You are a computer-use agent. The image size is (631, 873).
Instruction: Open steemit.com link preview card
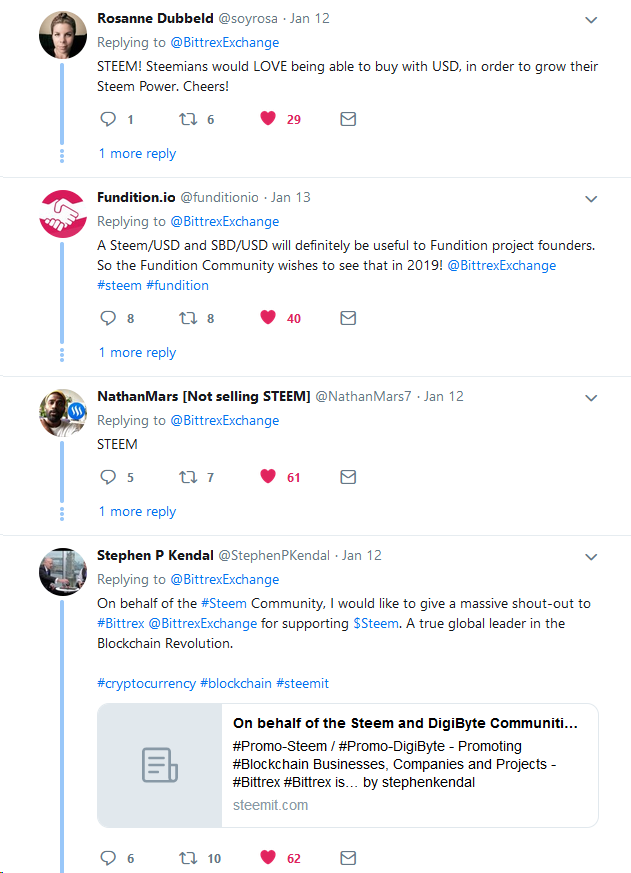(x=348, y=766)
